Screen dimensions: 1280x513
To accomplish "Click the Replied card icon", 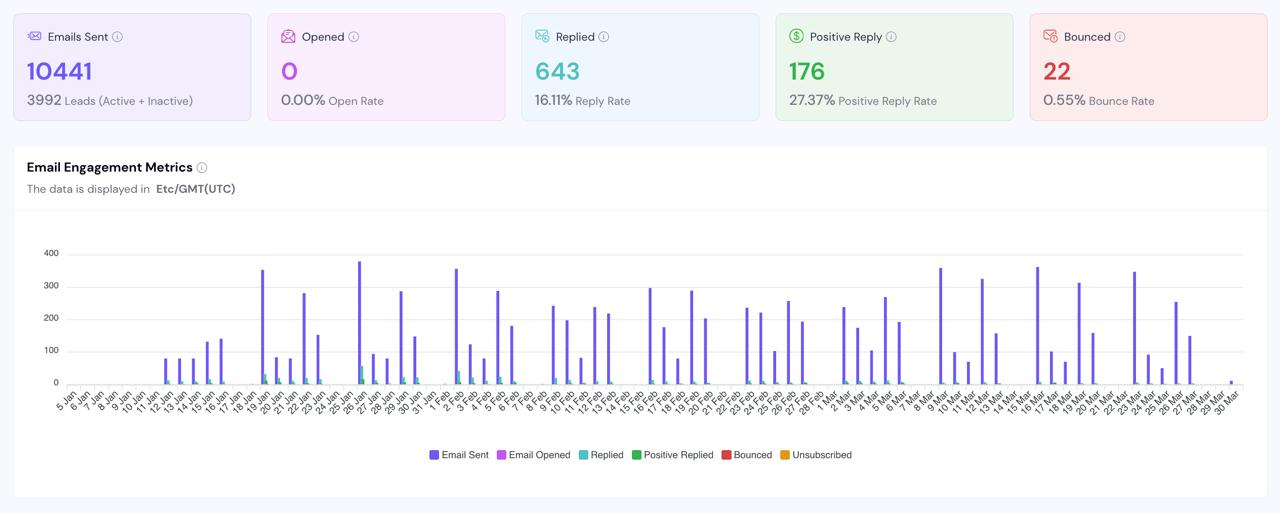I will 542,36.
